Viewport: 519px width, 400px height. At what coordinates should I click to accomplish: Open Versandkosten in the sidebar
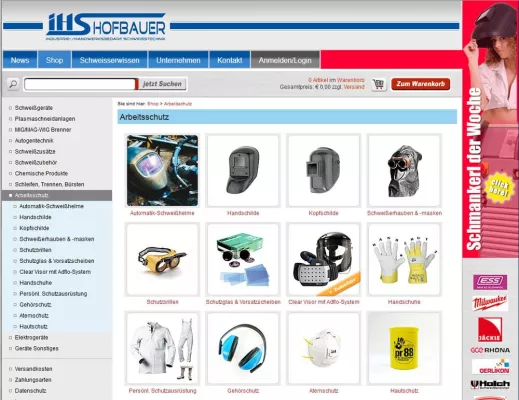(33, 369)
